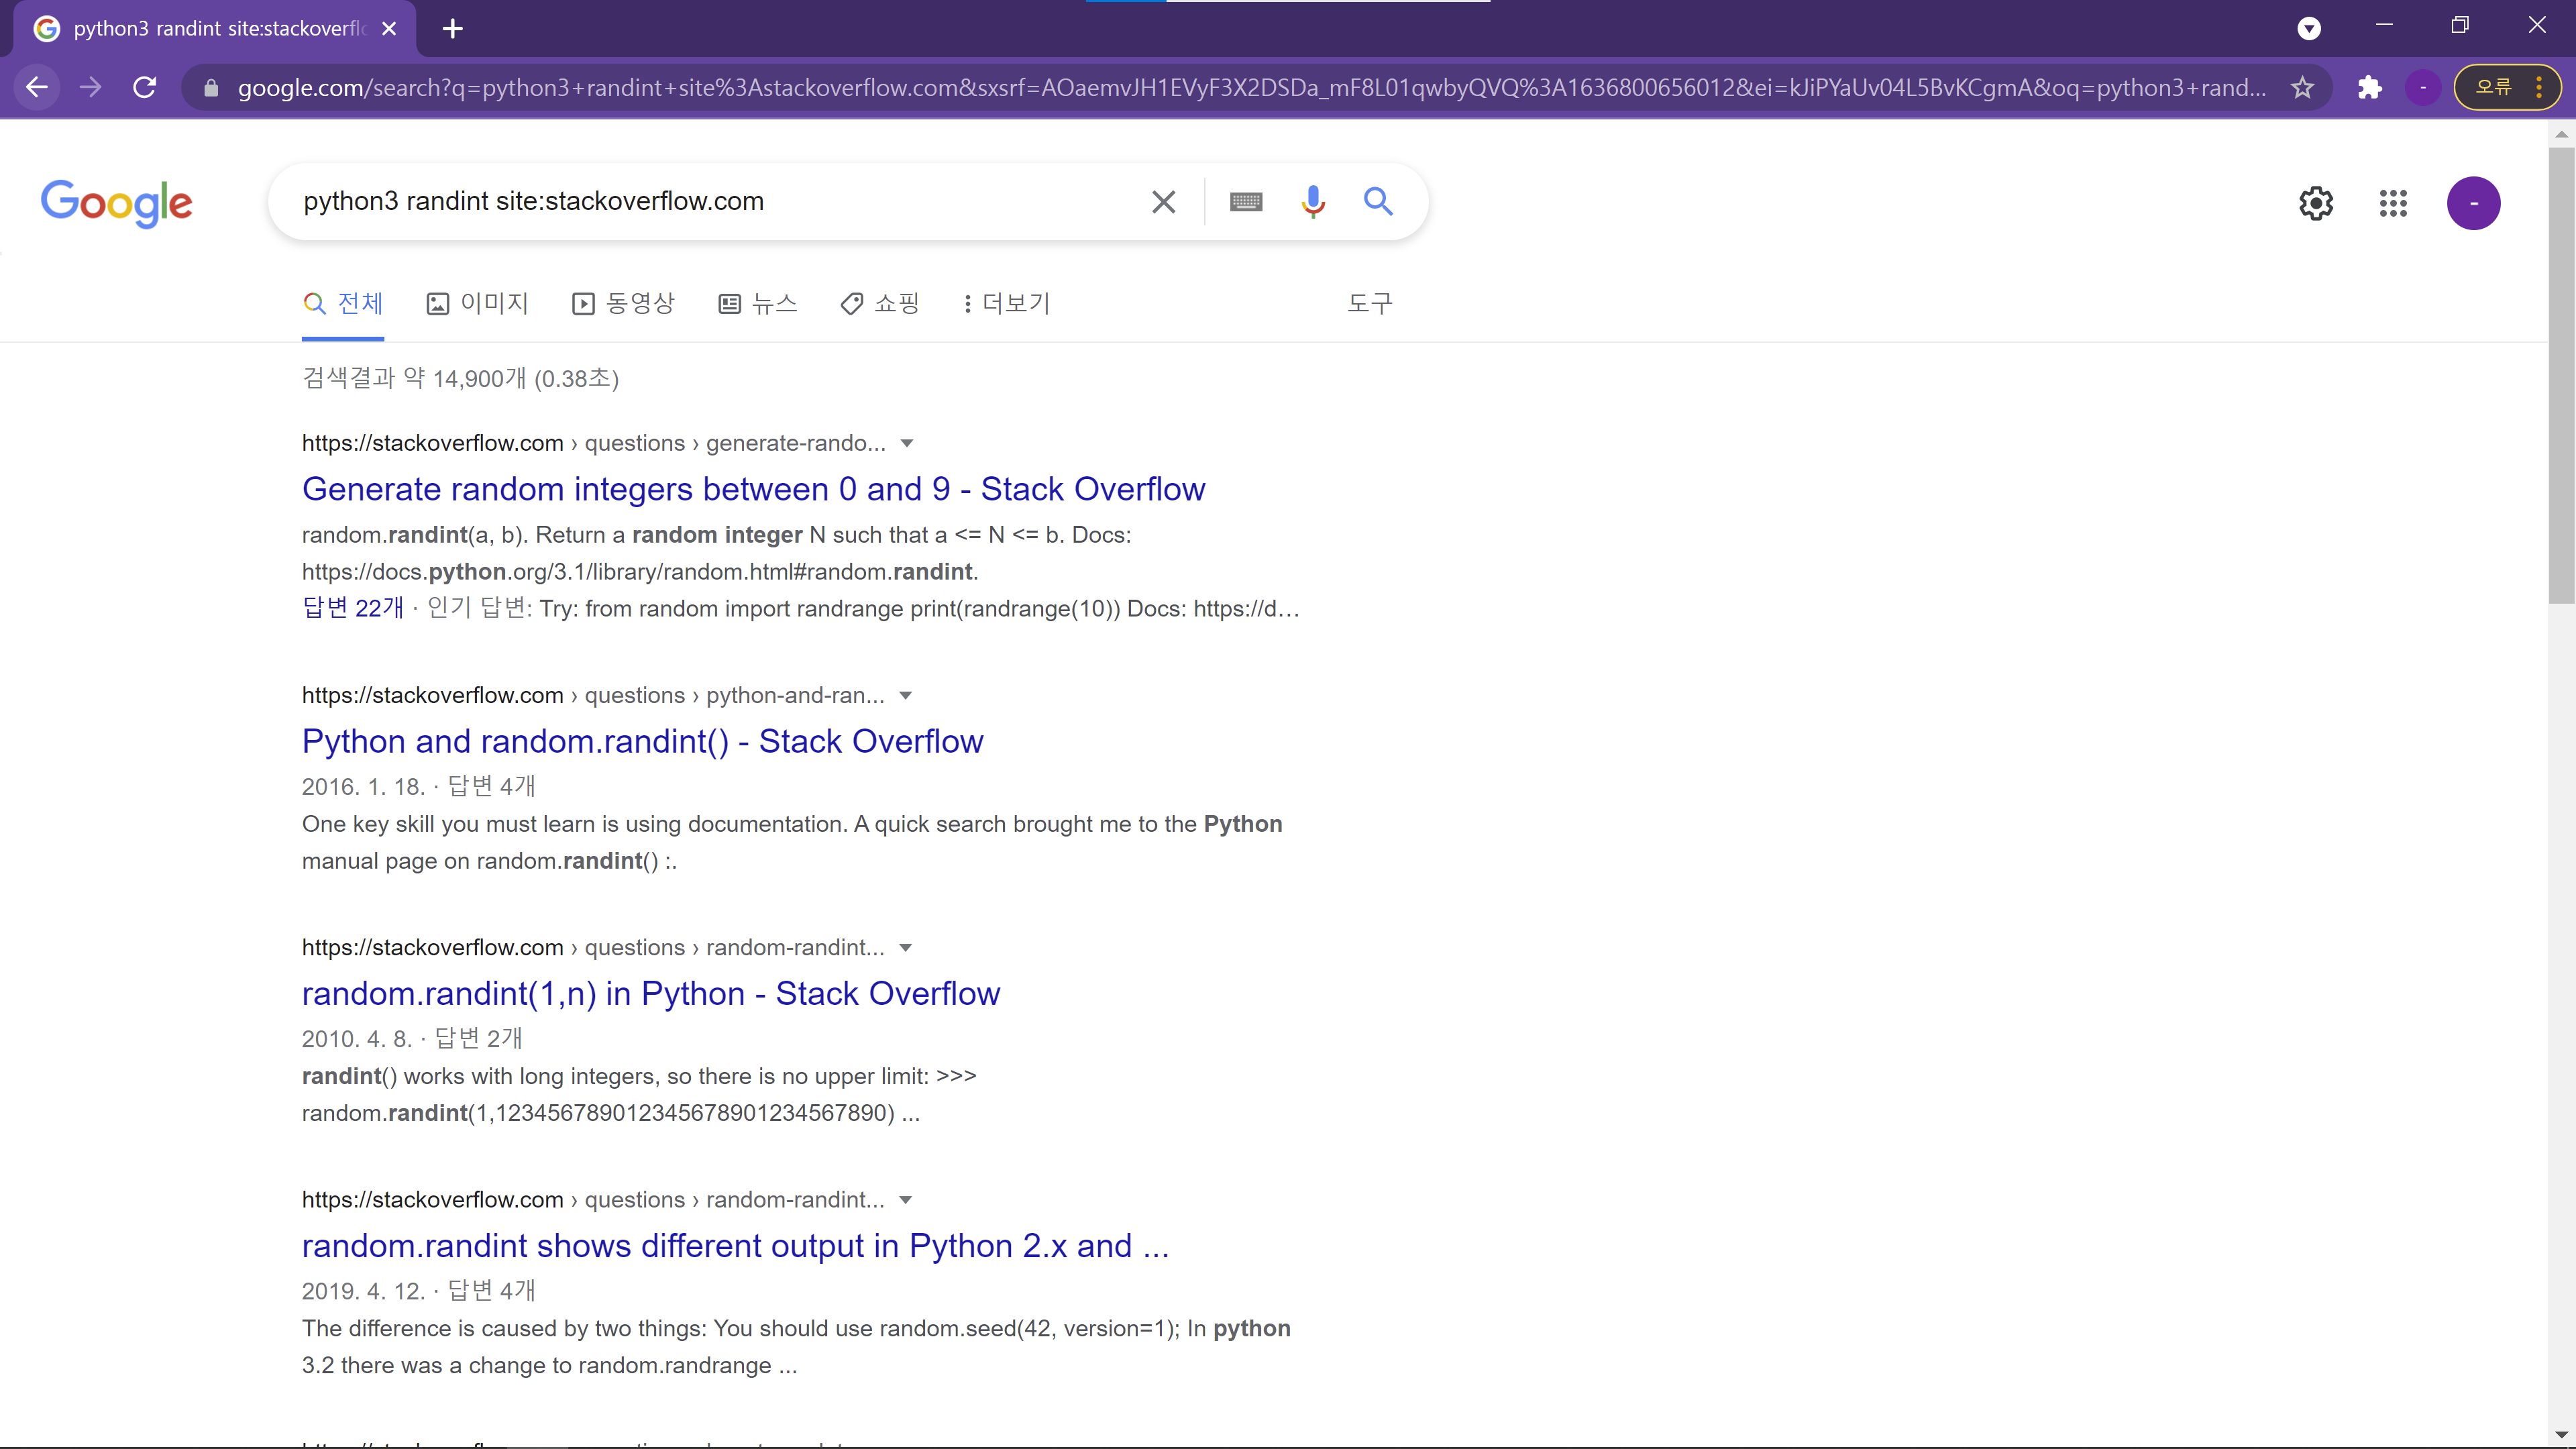Click the browser forward arrow
This screenshot has width=2576, height=1449.
click(91, 88)
